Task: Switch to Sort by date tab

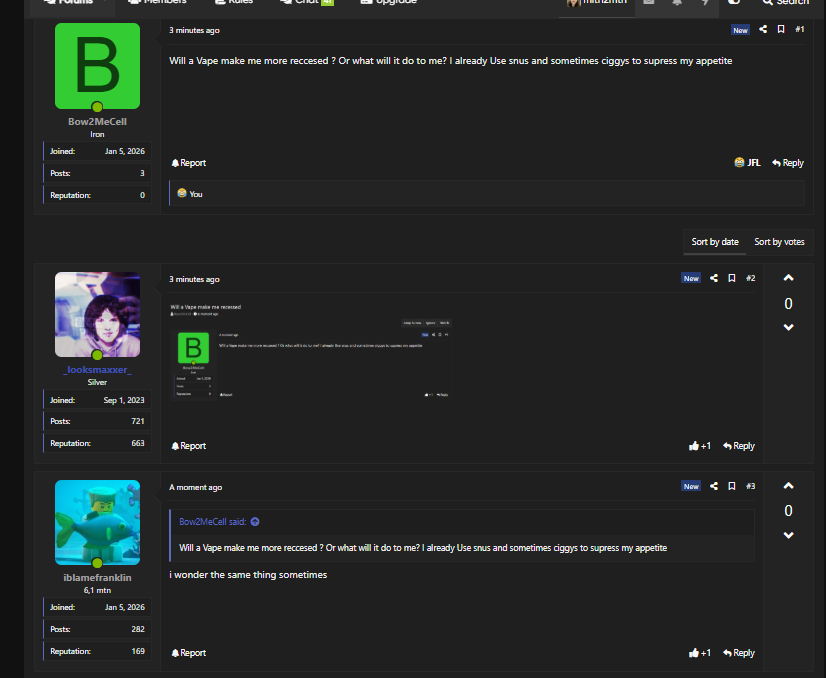Action: click(x=715, y=242)
